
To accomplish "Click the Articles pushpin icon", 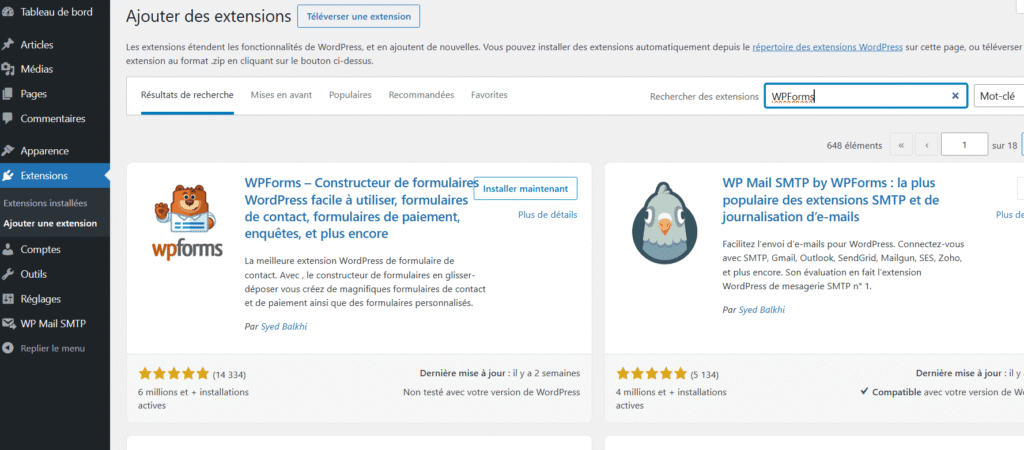I will pyautogui.click(x=8, y=44).
